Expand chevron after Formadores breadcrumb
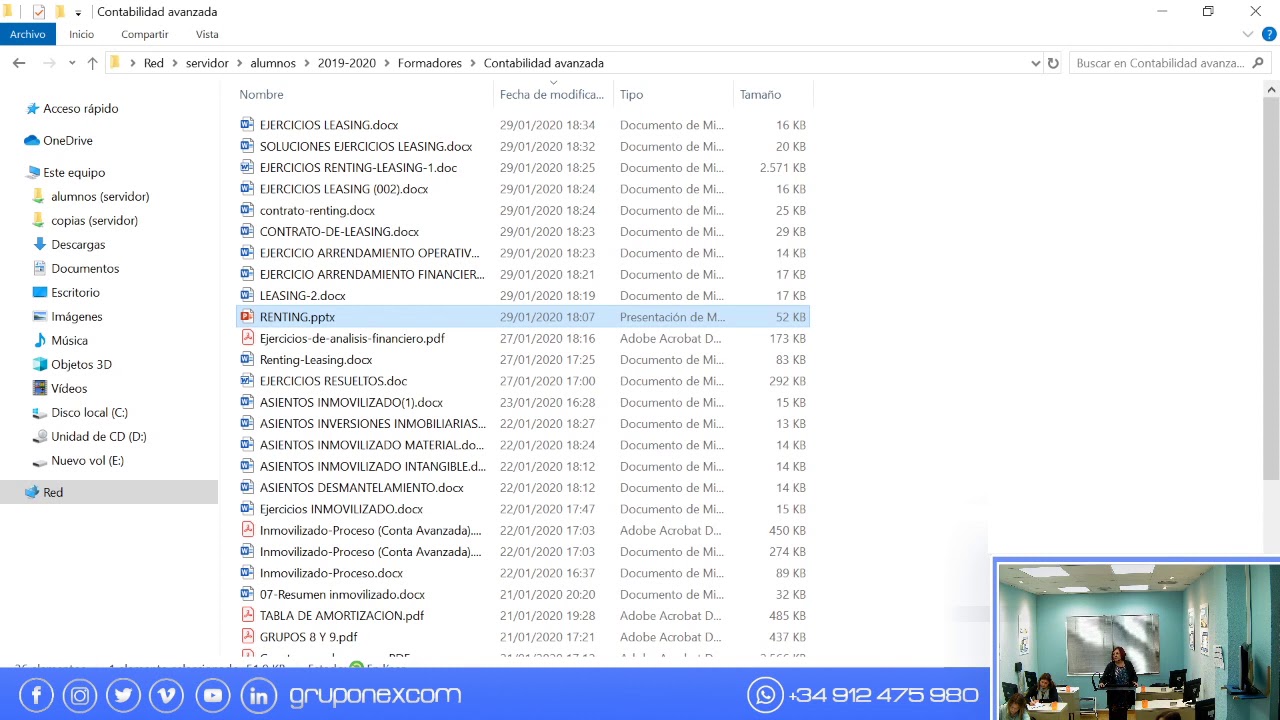The height and width of the screenshot is (720, 1280). coord(473,63)
